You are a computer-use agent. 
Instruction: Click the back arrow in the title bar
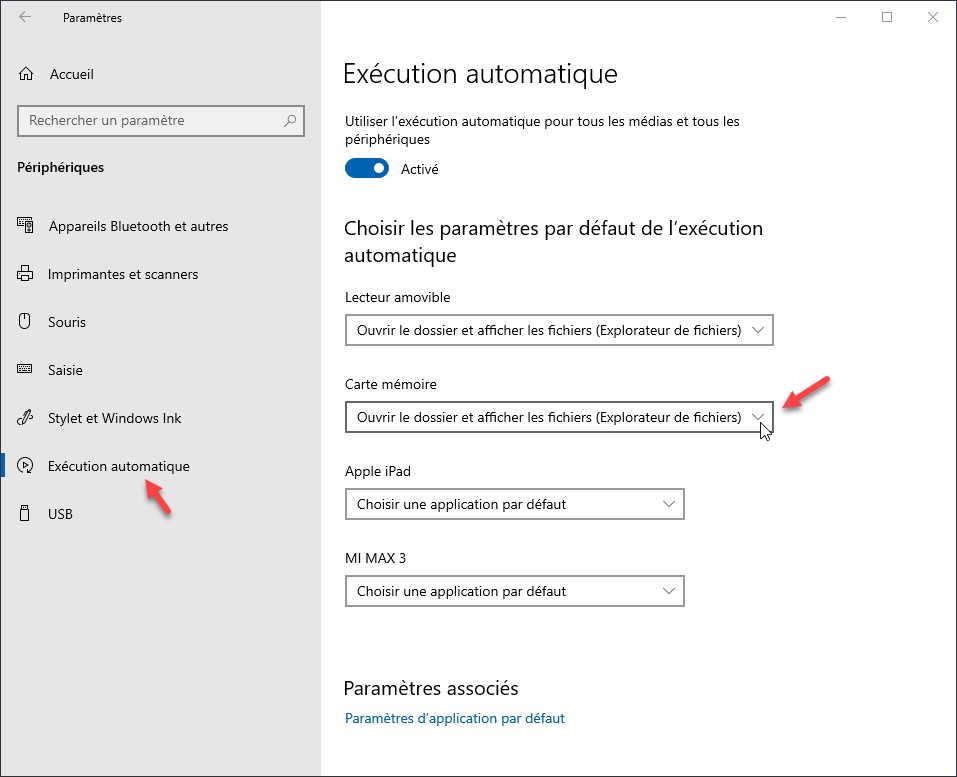[25, 17]
